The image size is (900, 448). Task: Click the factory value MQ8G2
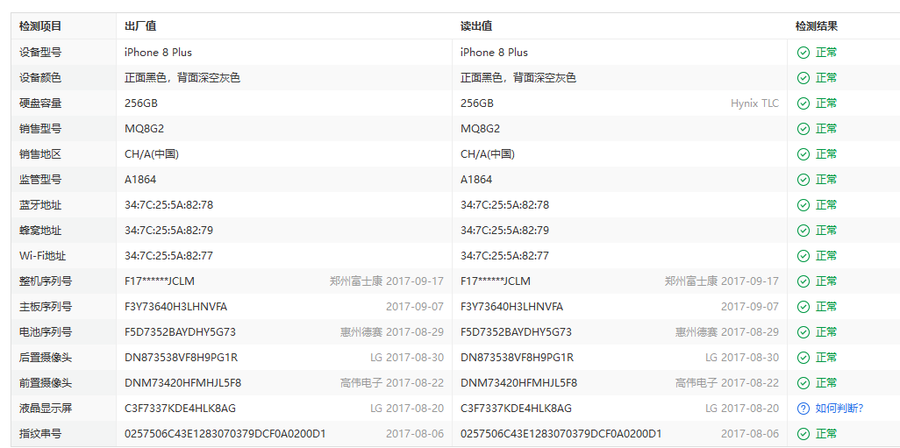(144, 129)
